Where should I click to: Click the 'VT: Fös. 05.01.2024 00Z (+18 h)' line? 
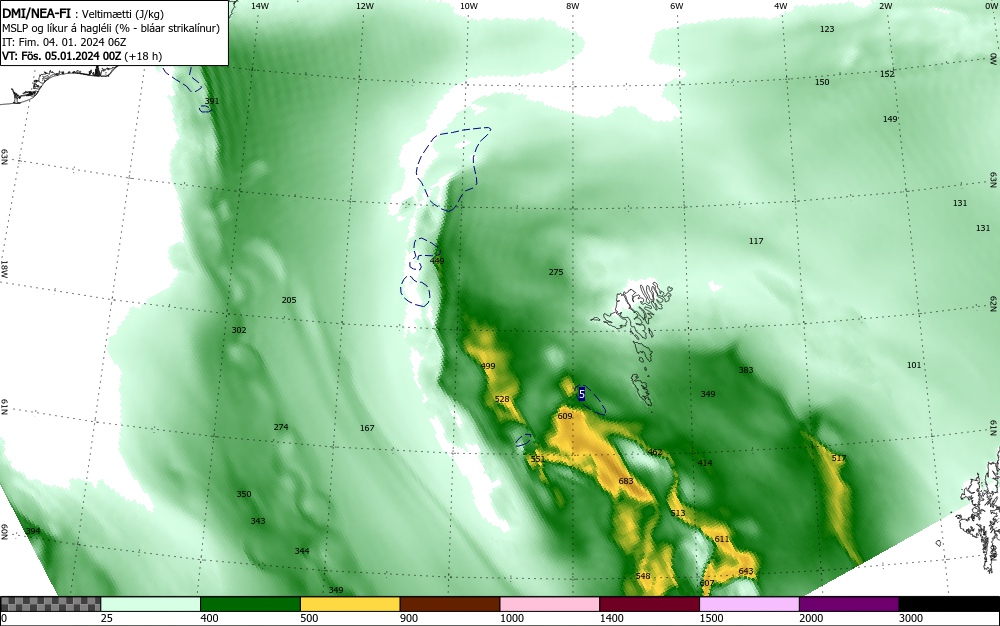pyautogui.click(x=82, y=56)
